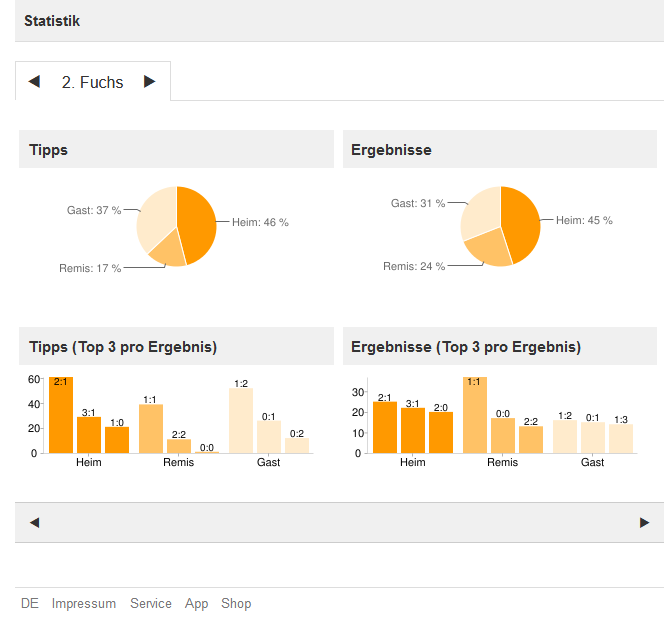Click the left arrow before 2. Fuchs
This screenshot has height=628, width=664.
(34, 82)
